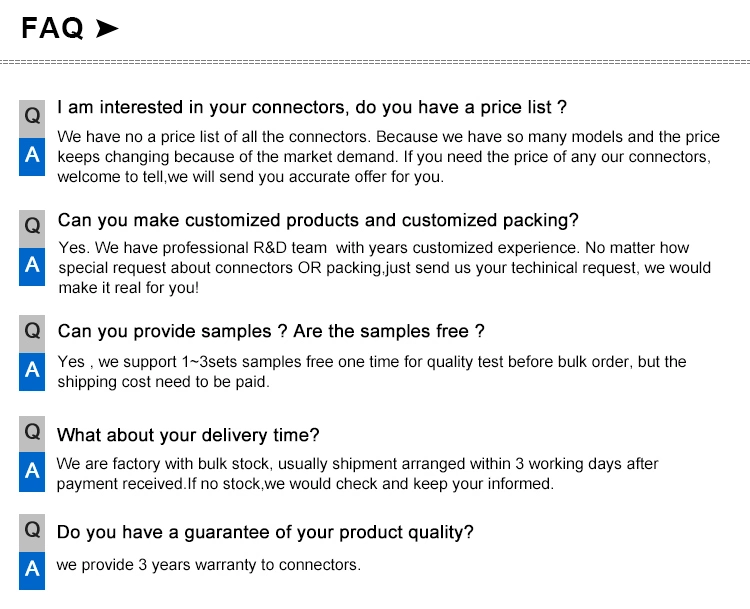Select the product quality guarantee question

pos(265,532)
